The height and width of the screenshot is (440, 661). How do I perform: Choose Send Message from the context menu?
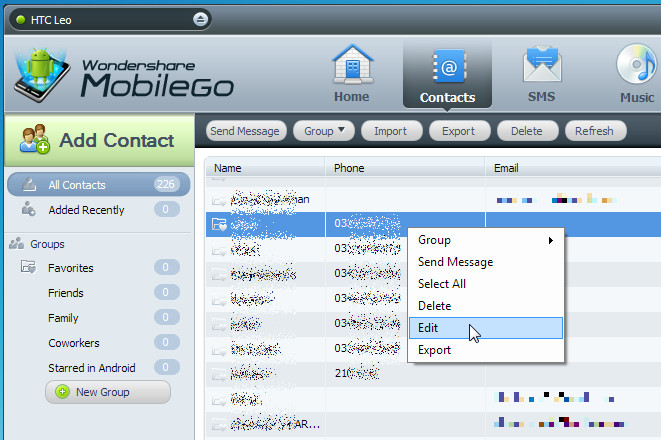486,262
